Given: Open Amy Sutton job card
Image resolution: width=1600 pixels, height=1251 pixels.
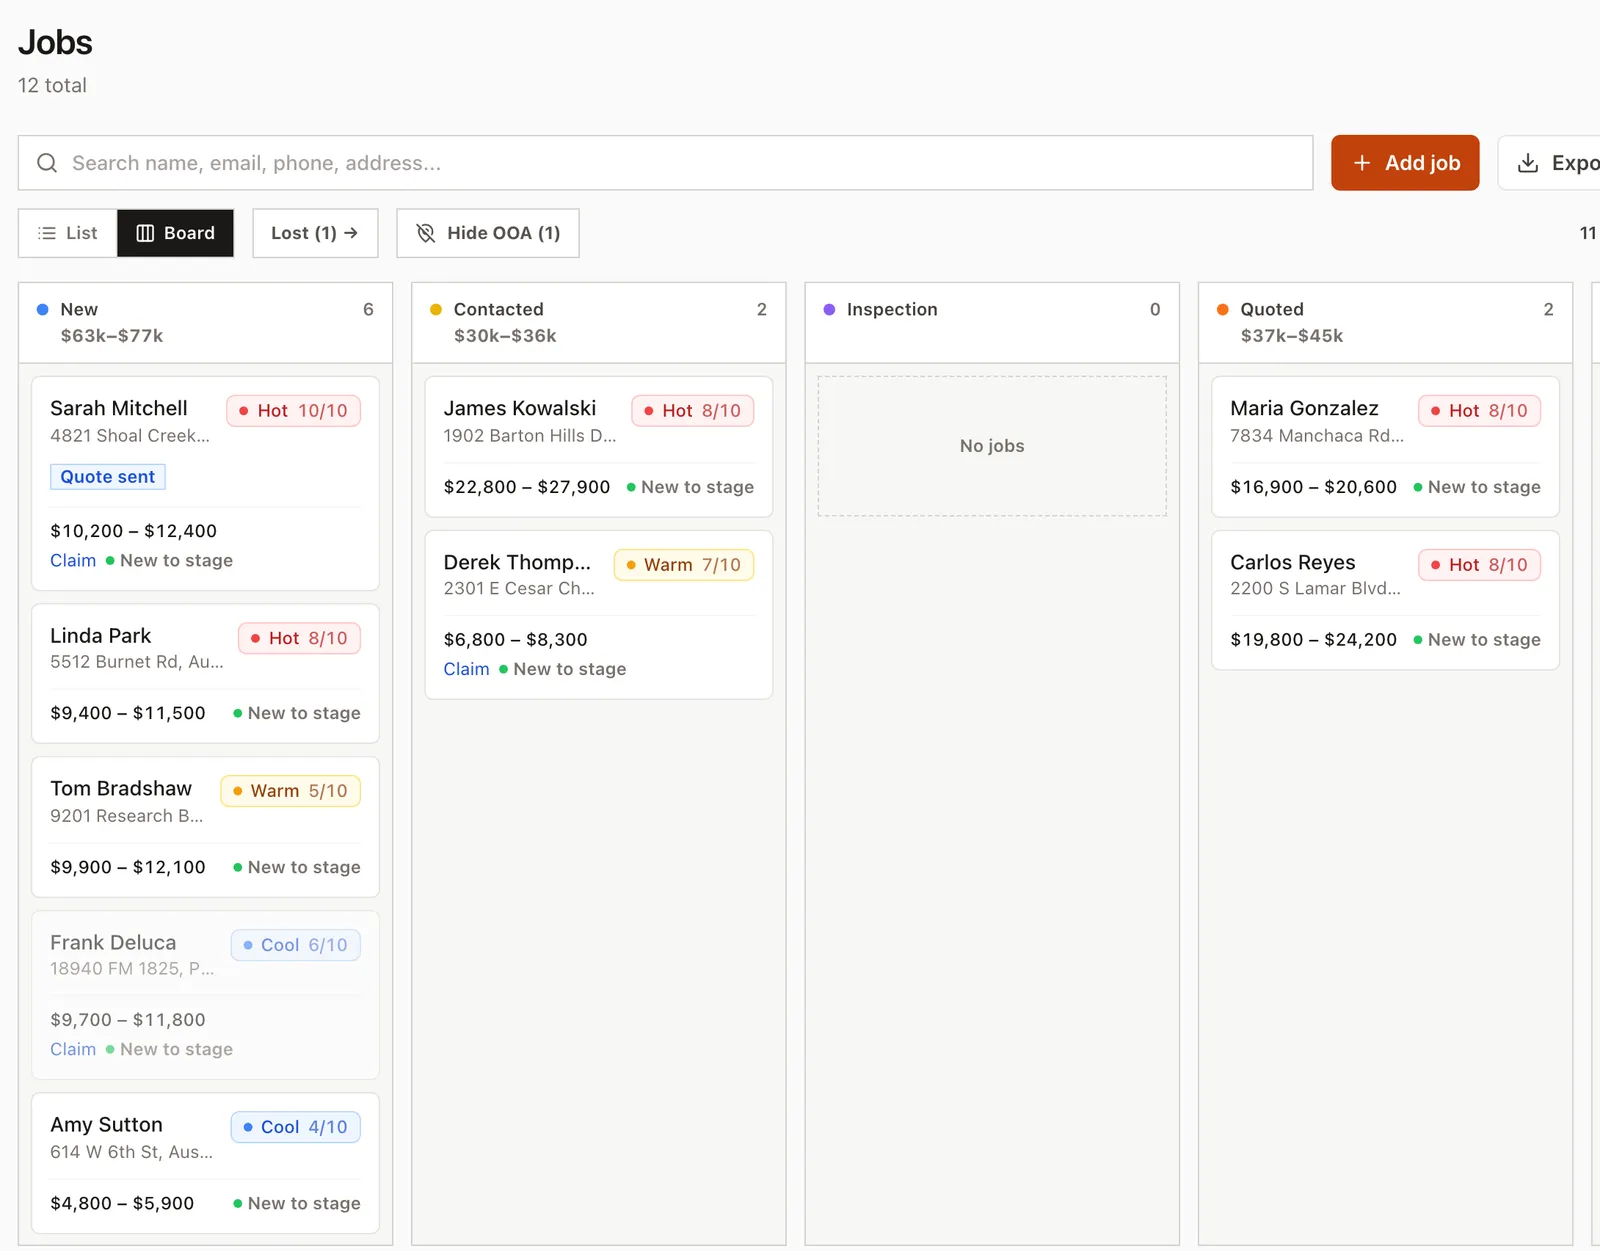Looking at the screenshot, I should (205, 1163).
